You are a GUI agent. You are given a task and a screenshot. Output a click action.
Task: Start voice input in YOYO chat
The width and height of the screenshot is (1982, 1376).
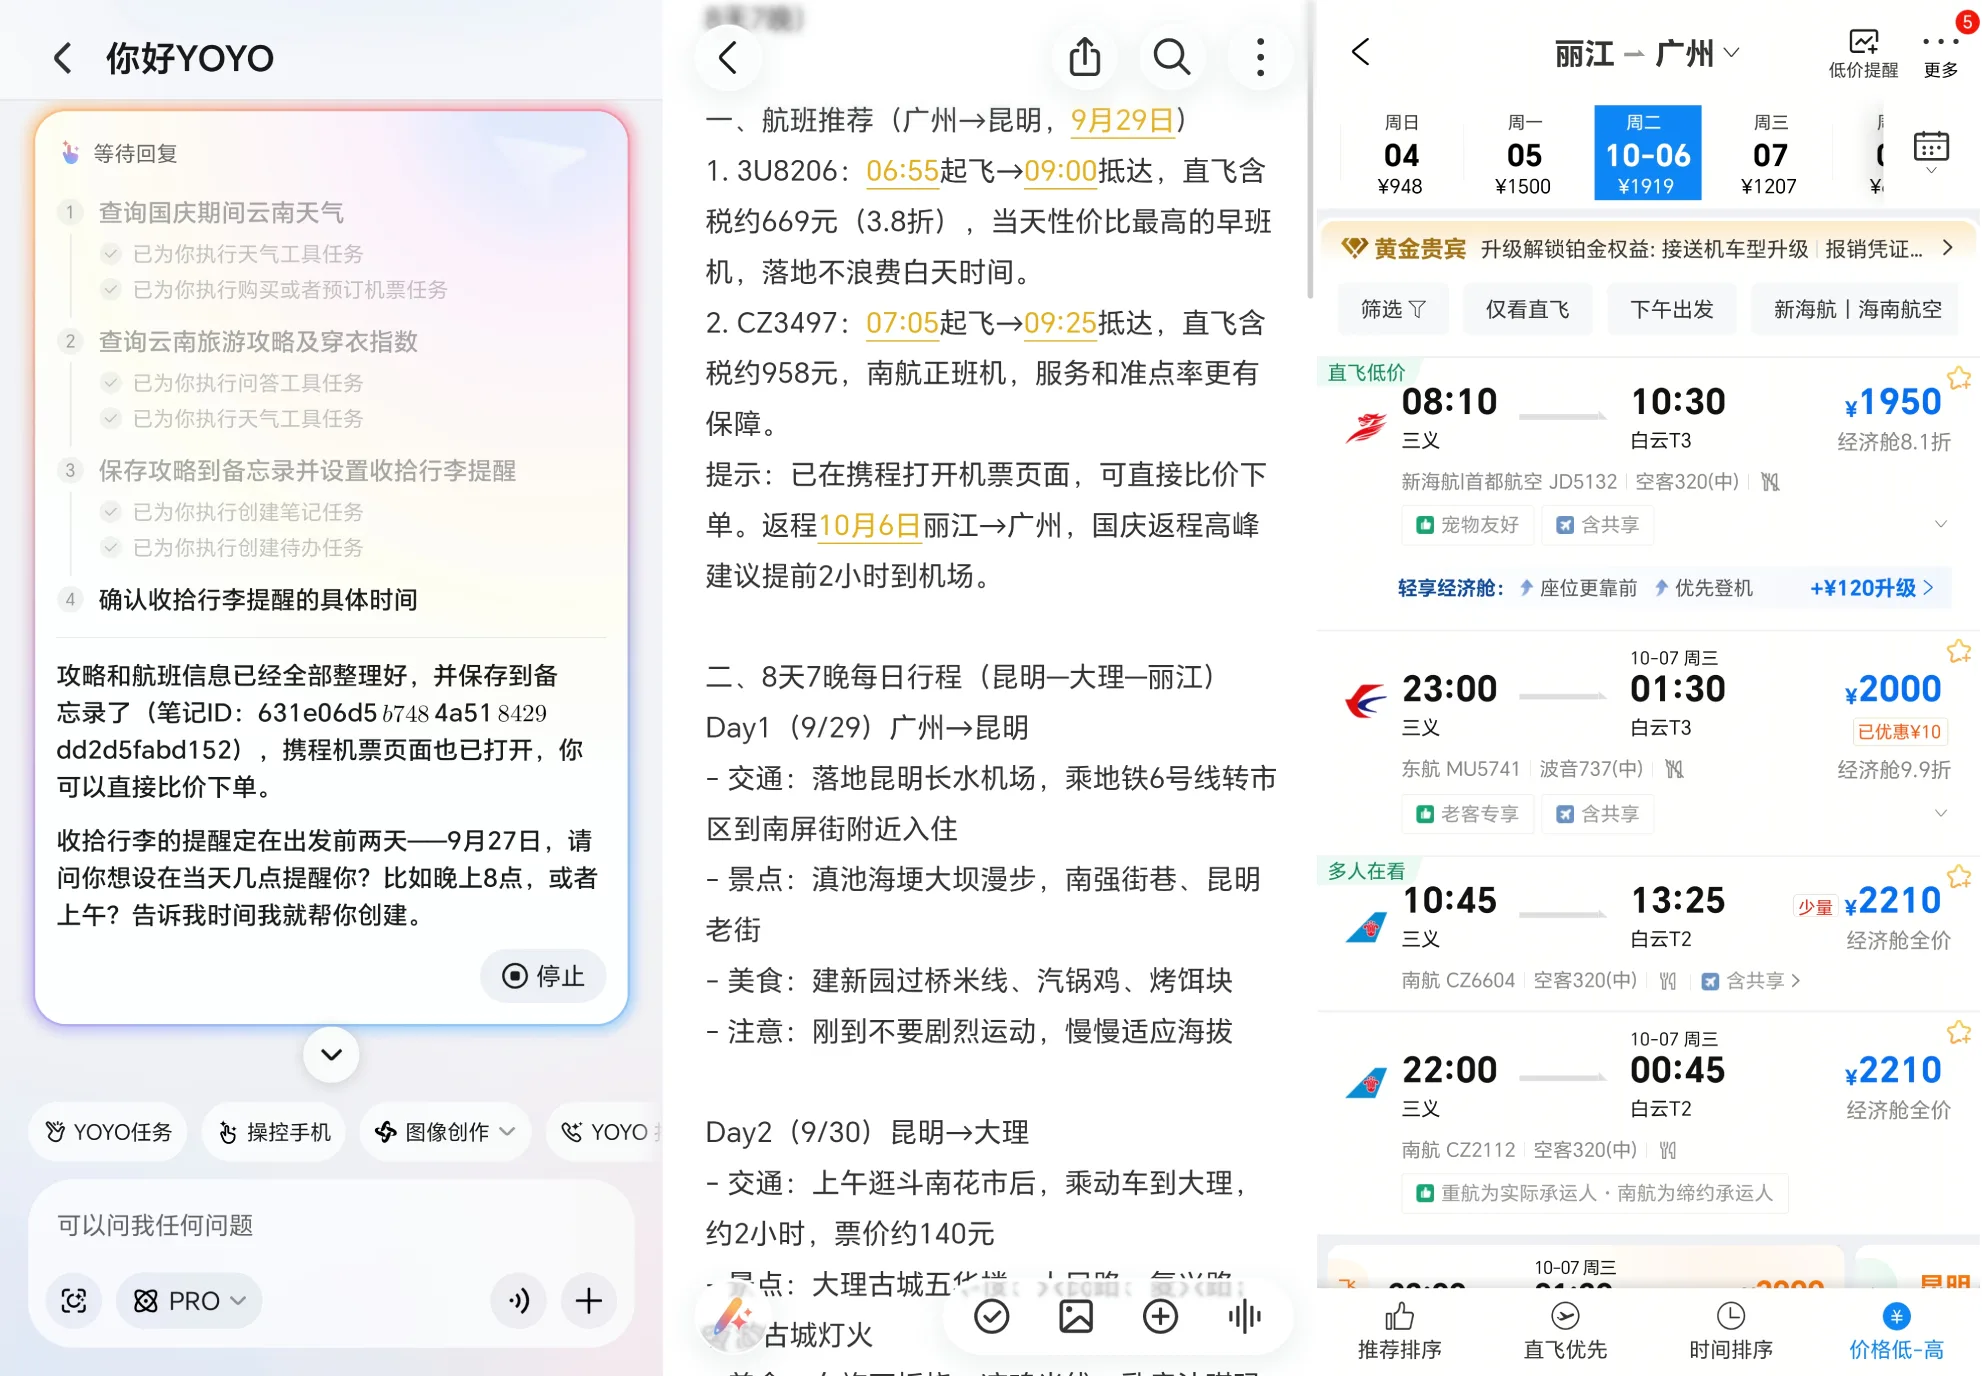pyautogui.click(x=518, y=1300)
